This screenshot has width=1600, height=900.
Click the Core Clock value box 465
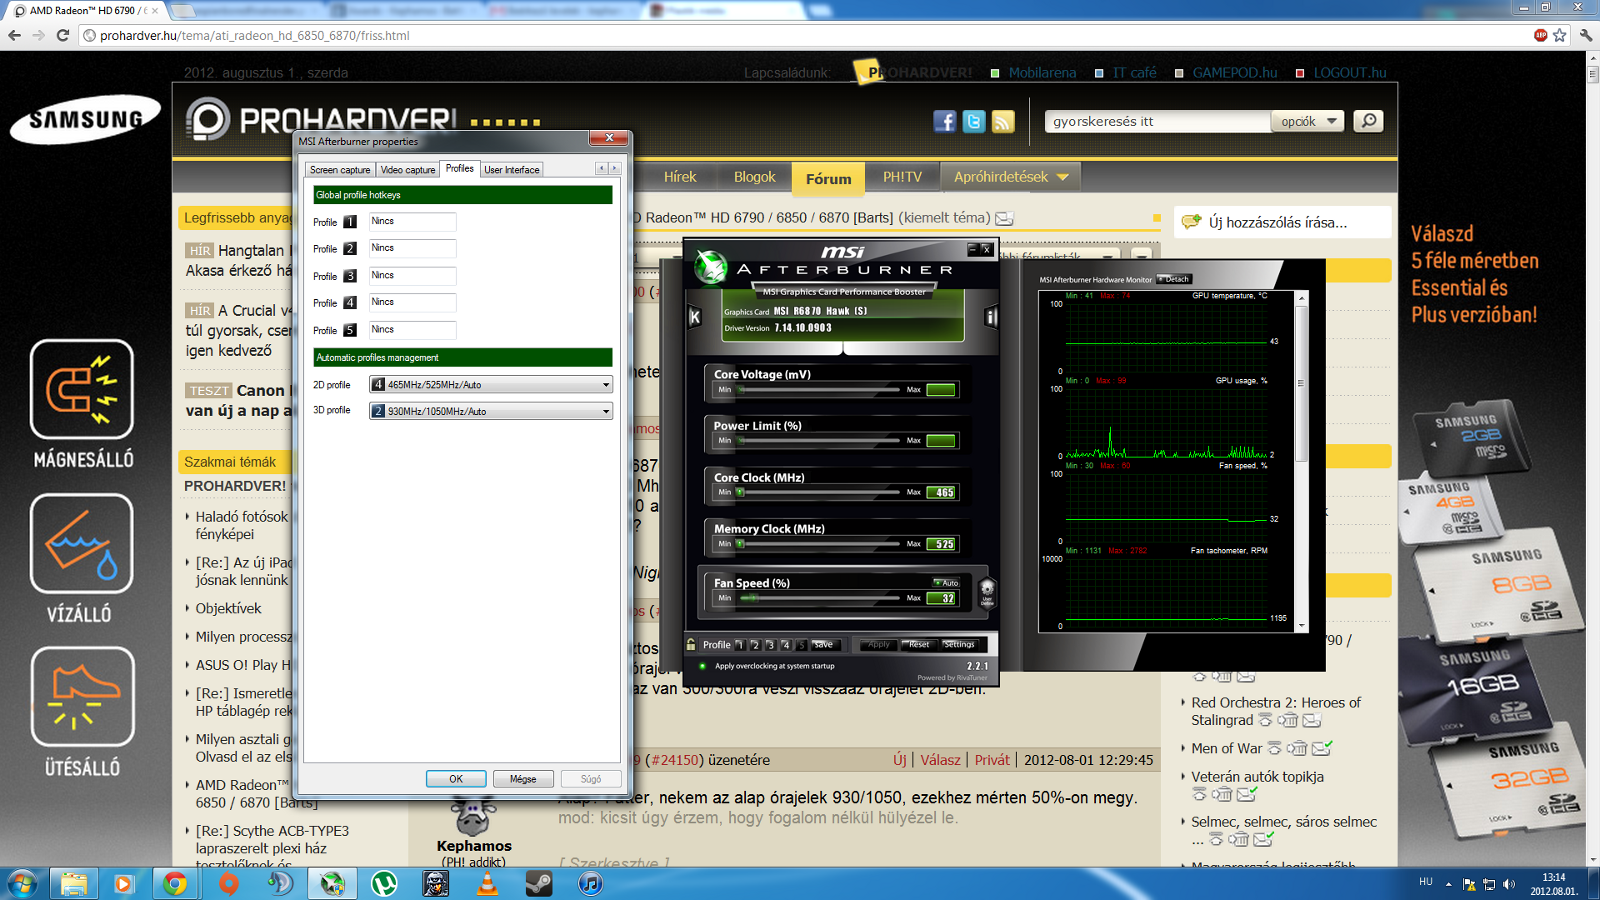942,492
